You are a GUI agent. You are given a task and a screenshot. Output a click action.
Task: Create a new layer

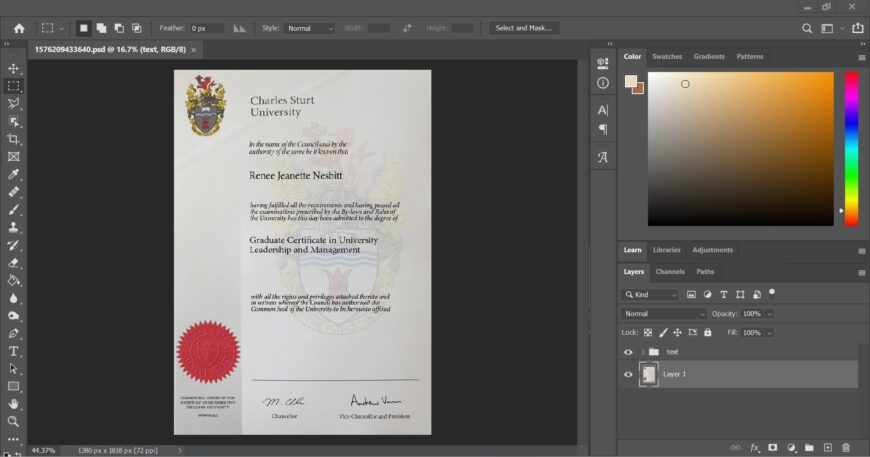click(828, 448)
